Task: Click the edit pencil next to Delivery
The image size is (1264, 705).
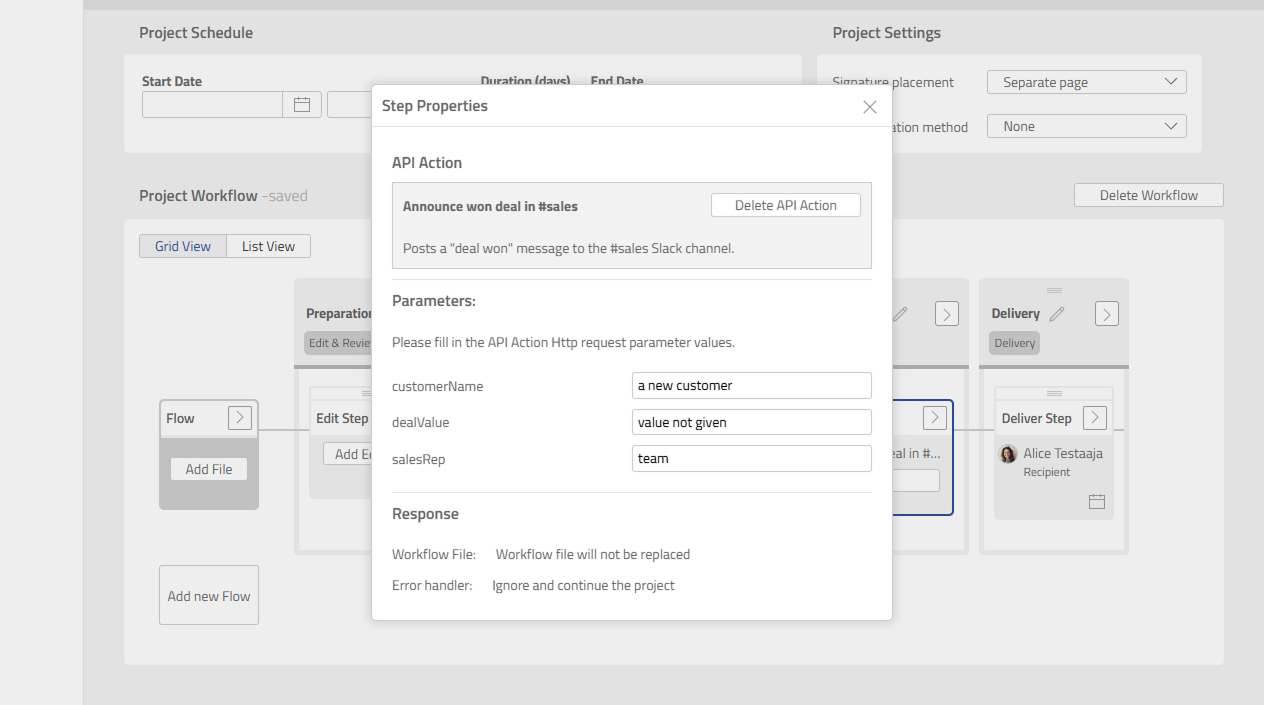Action: tap(1057, 314)
